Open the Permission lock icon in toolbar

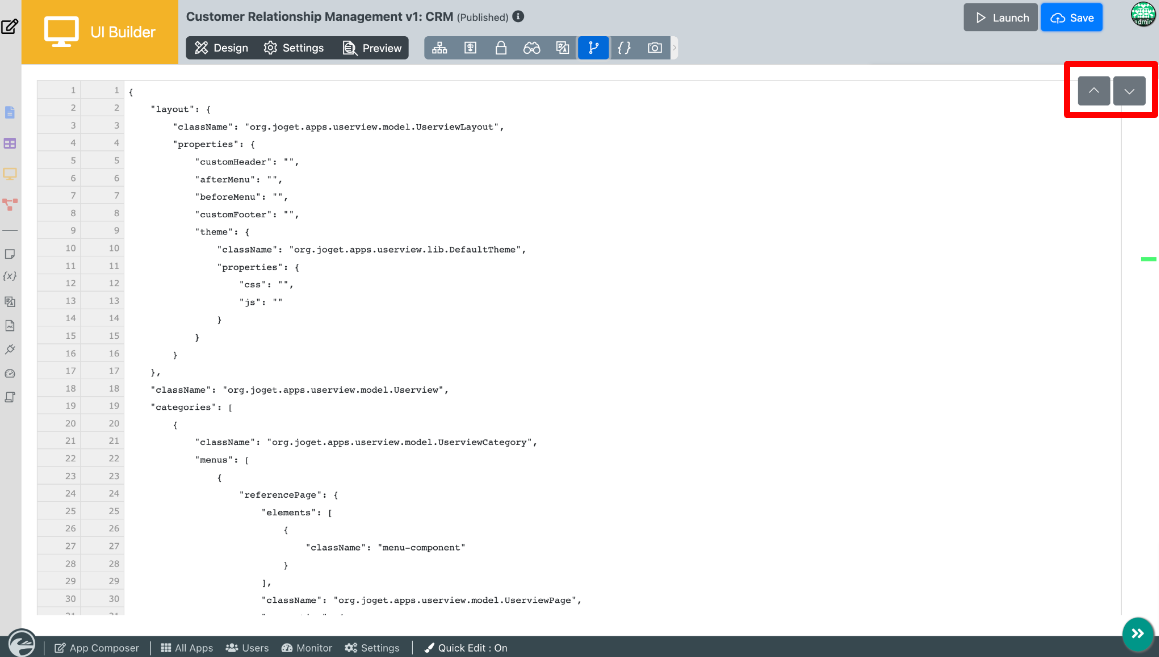click(501, 48)
